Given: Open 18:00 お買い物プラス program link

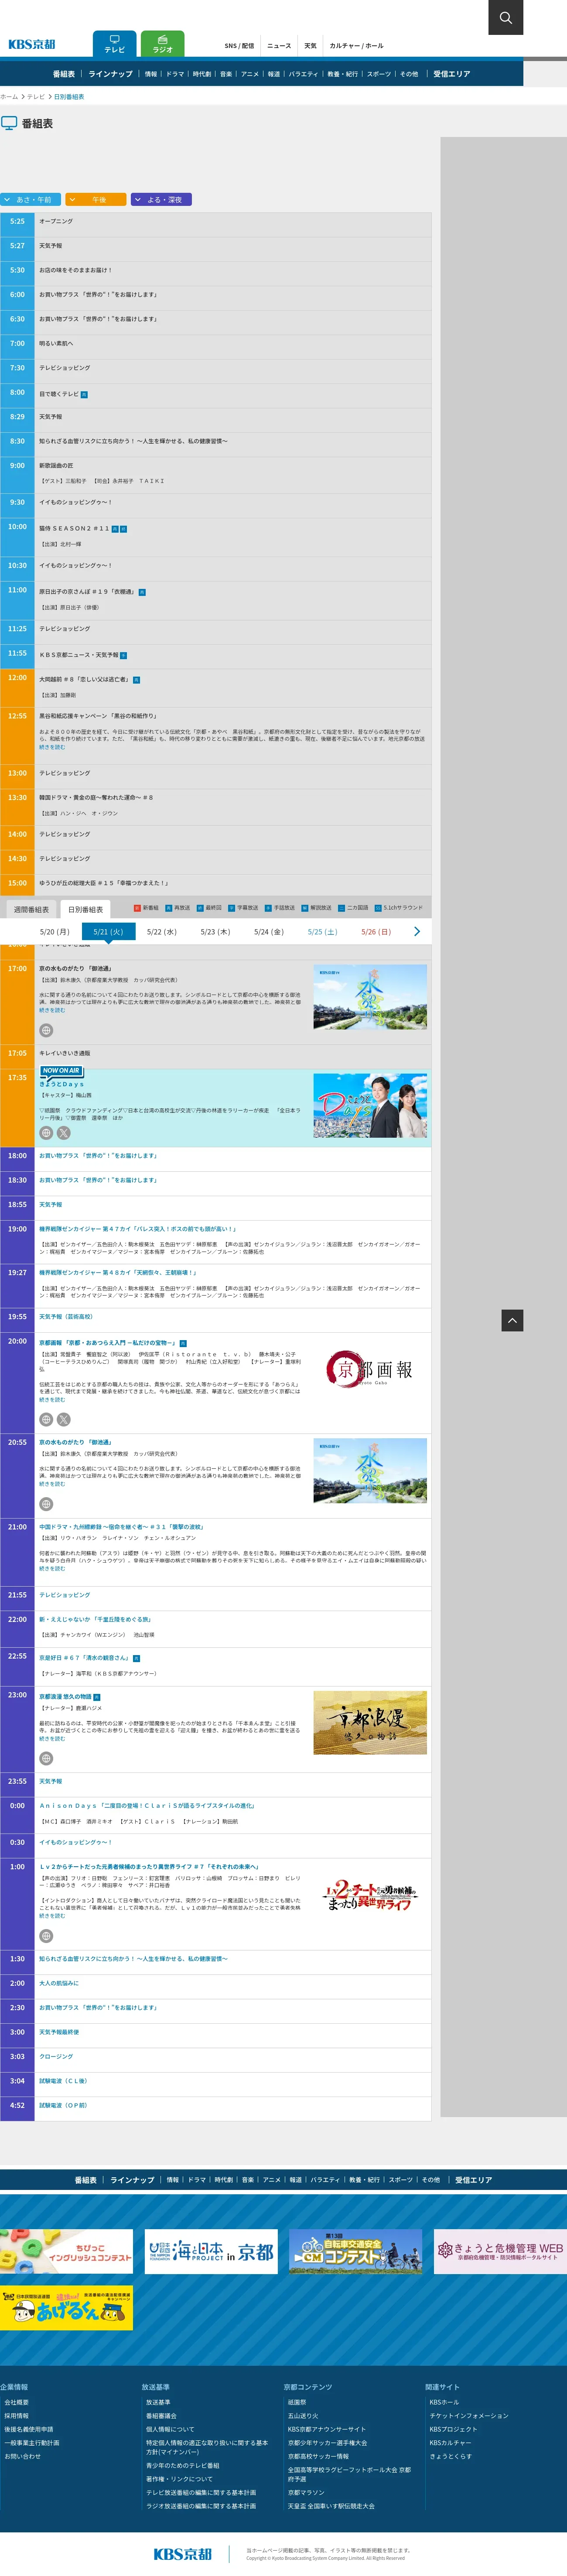Looking at the screenshot, I should tap(98, 1156).
